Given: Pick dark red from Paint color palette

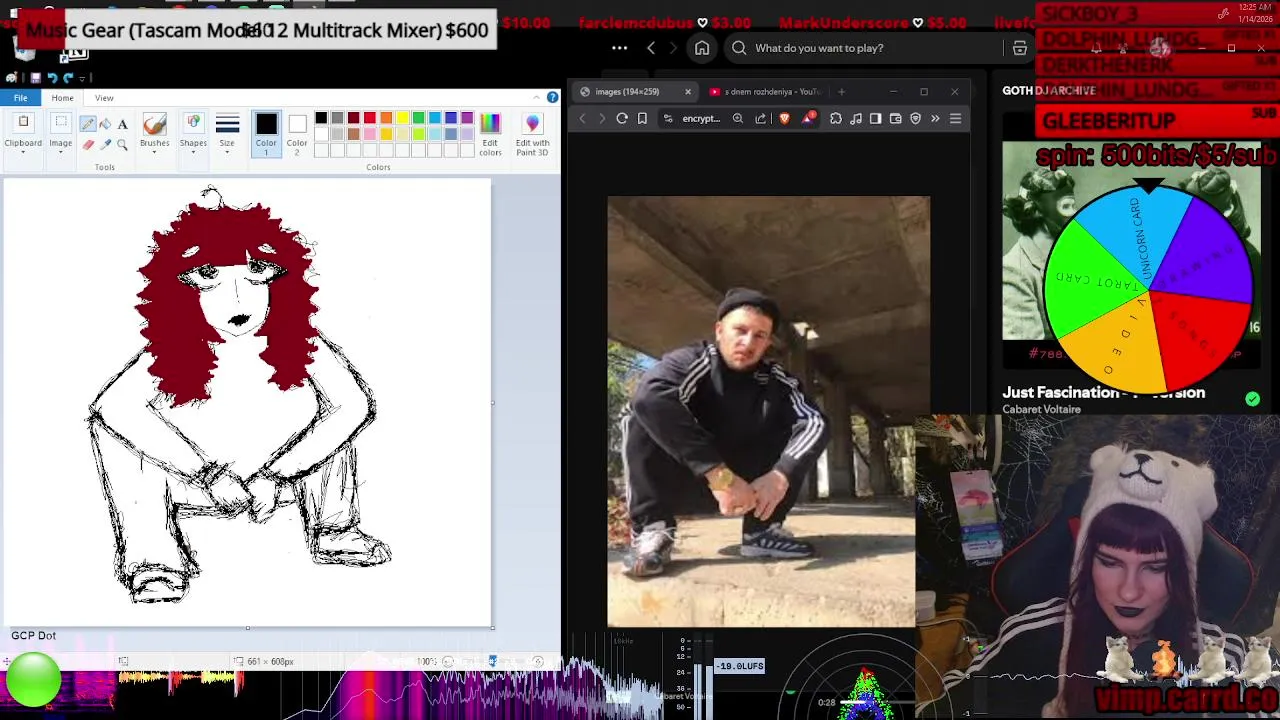Looking at the screenshot, I should tap(353, 118).
